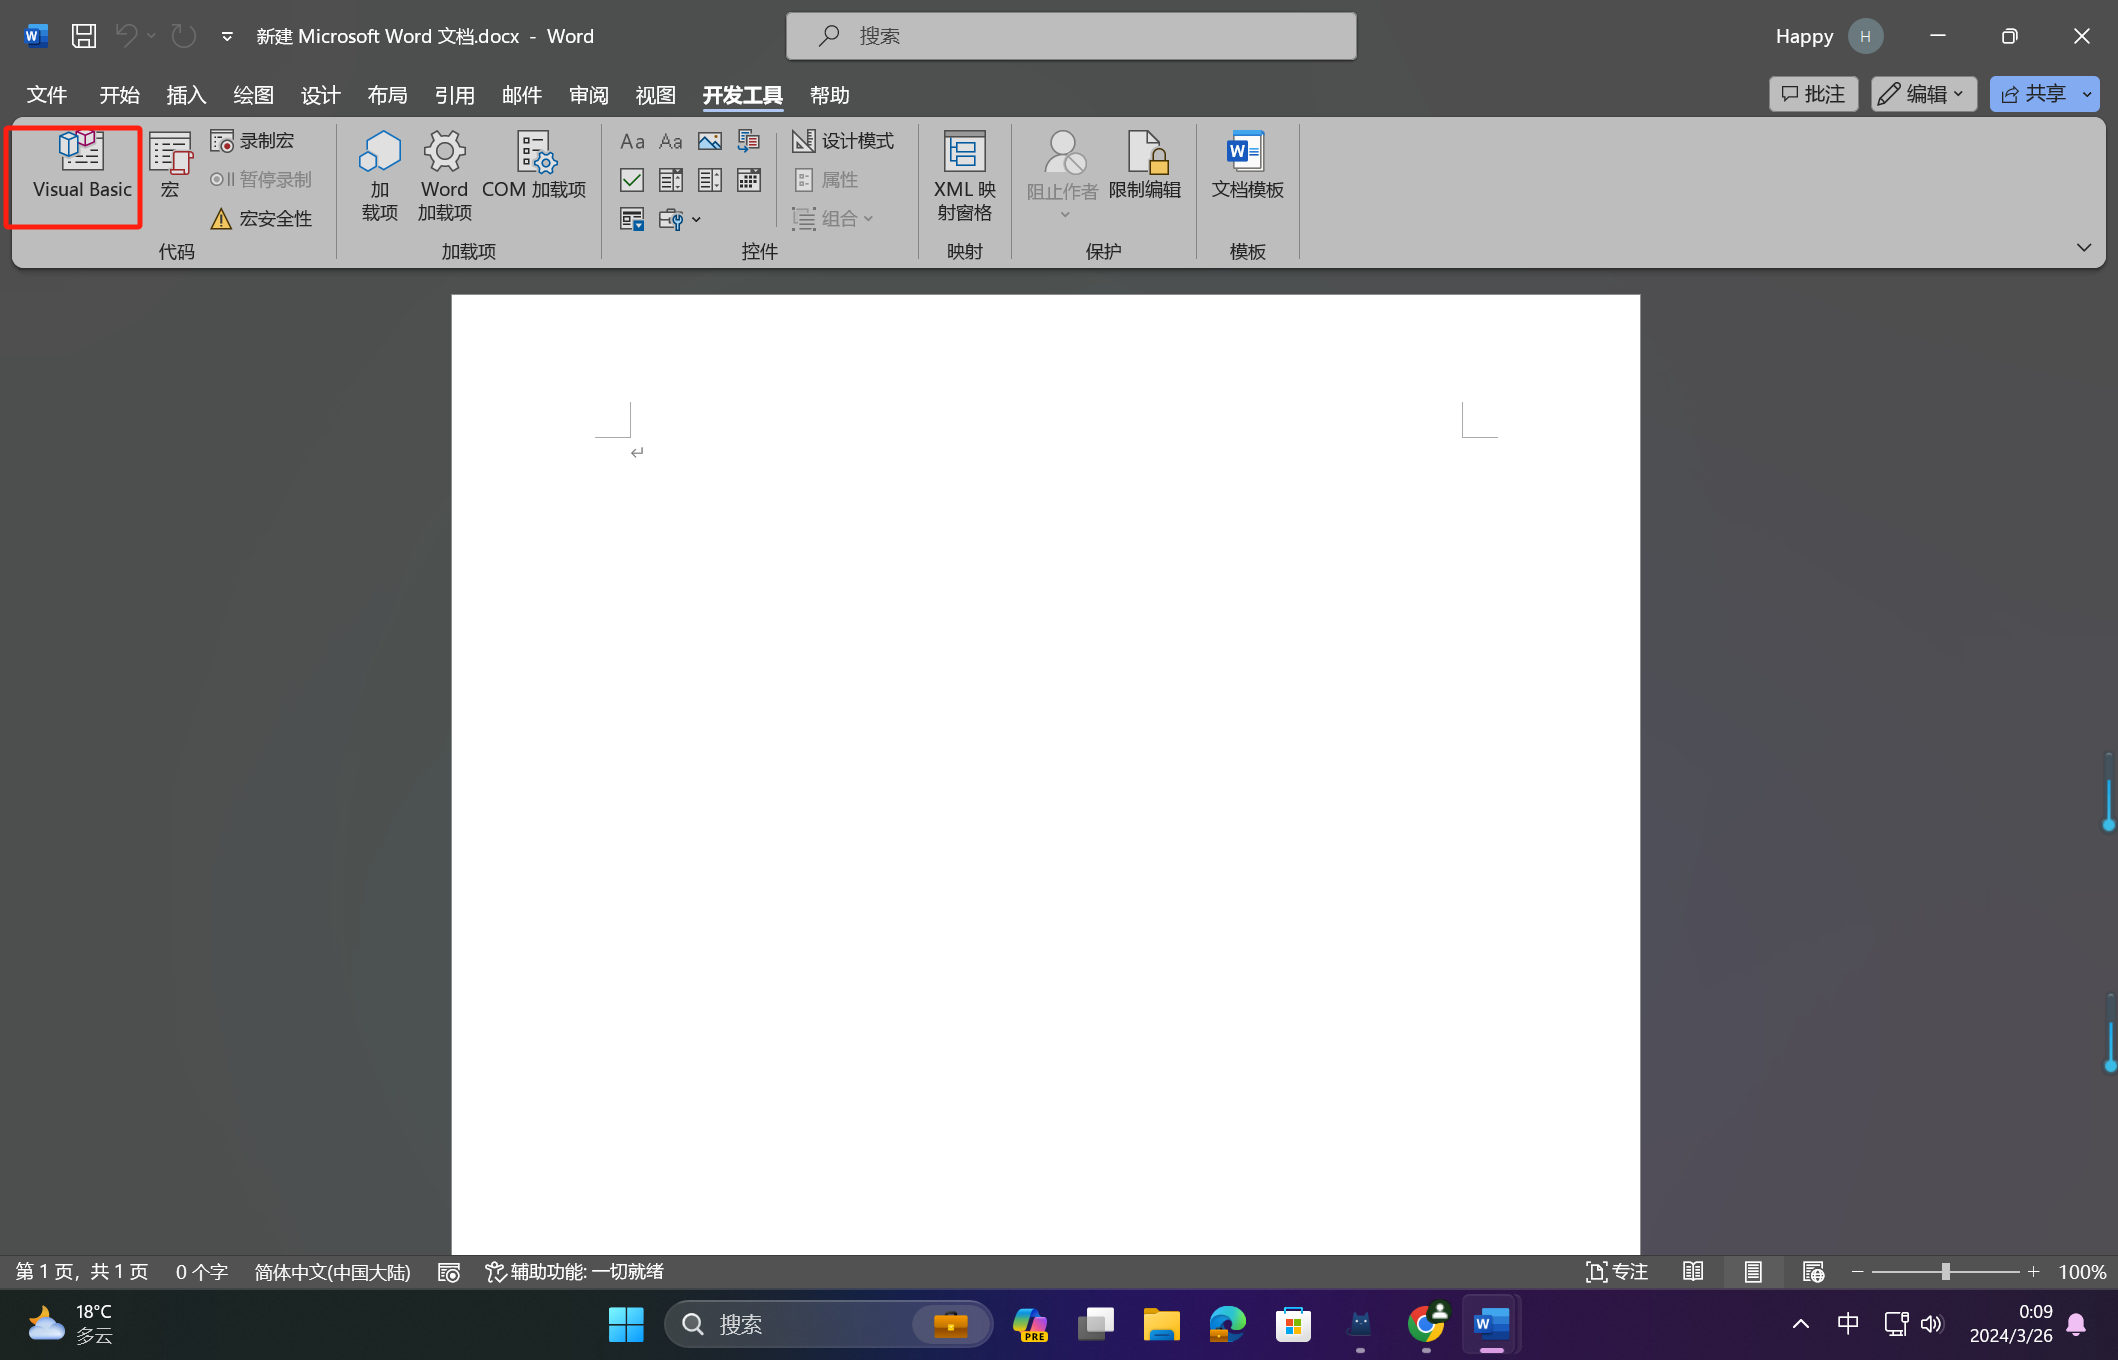Click the 限制编辑 restrict editing icon

[x=1144, y=166]
